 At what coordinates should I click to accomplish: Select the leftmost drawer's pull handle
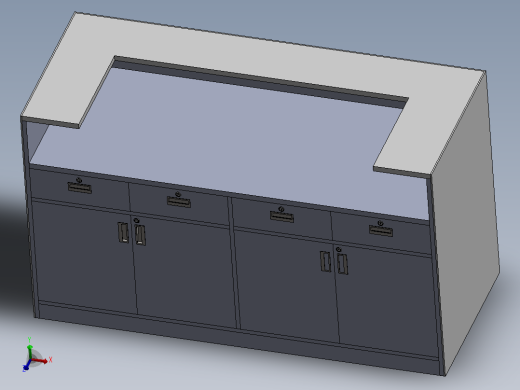pos(80,188)
